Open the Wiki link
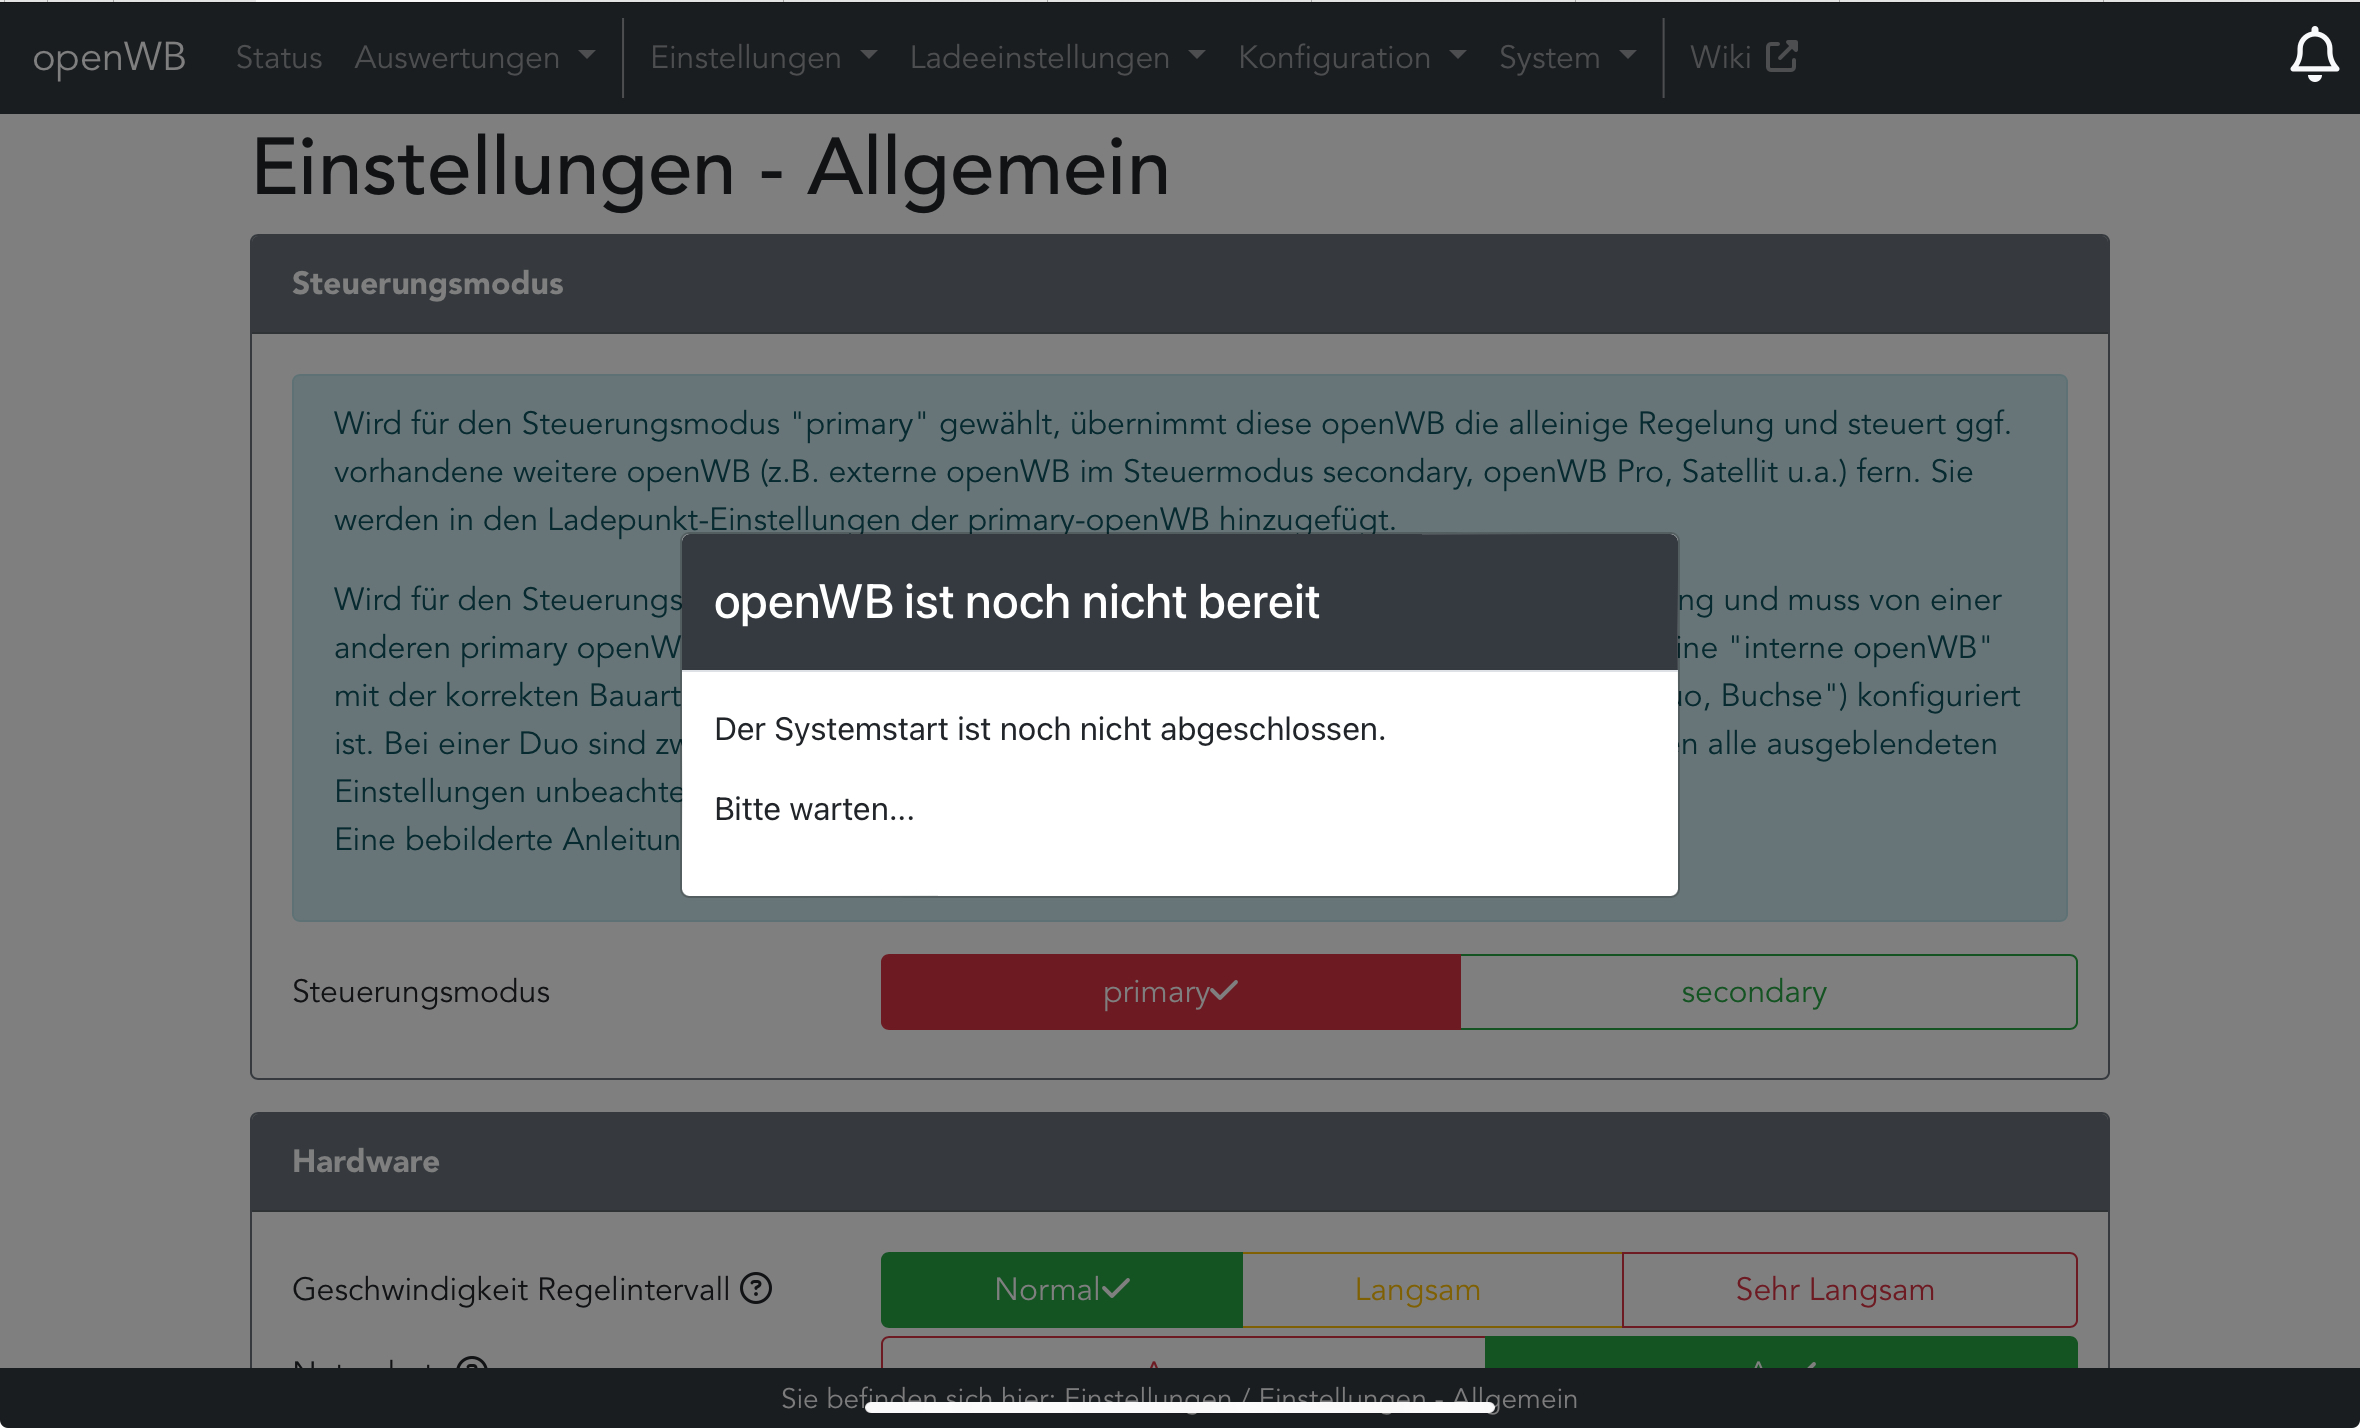This screenshot has width=2360, height=1428. [x=1720, y=57]
